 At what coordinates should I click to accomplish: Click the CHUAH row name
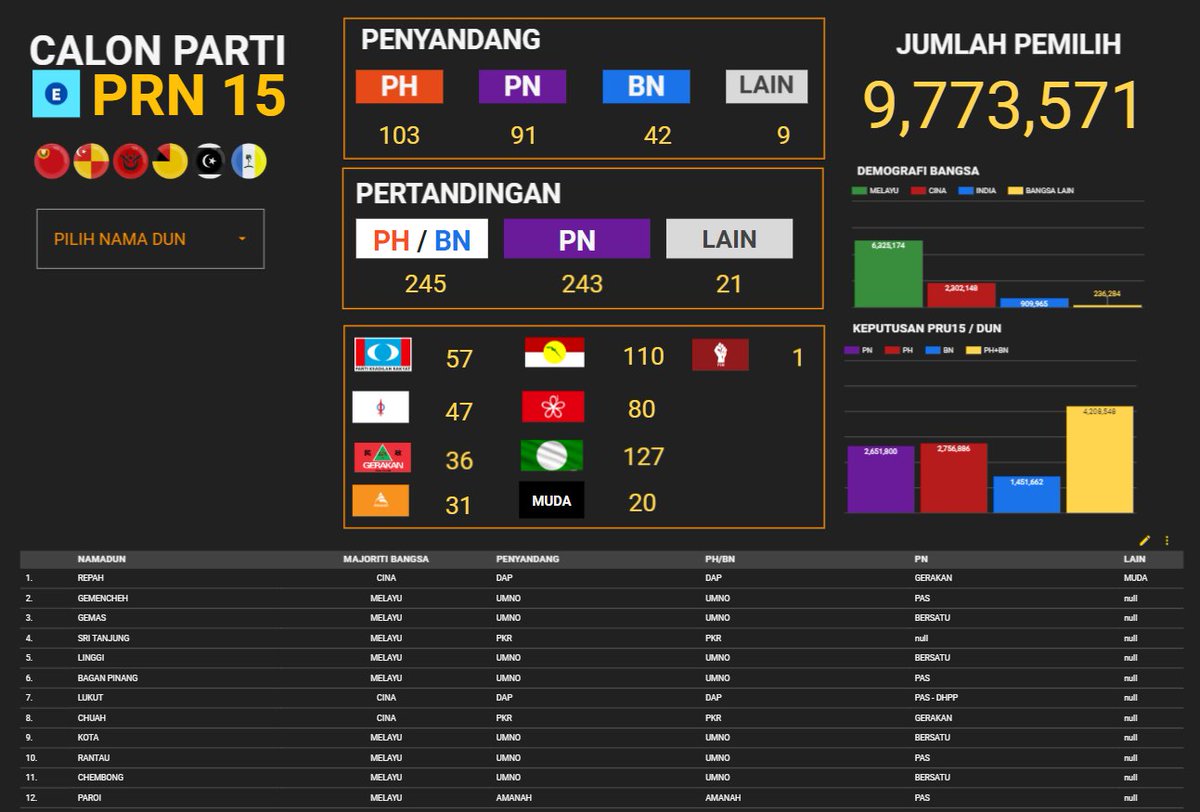coord(92,718)
